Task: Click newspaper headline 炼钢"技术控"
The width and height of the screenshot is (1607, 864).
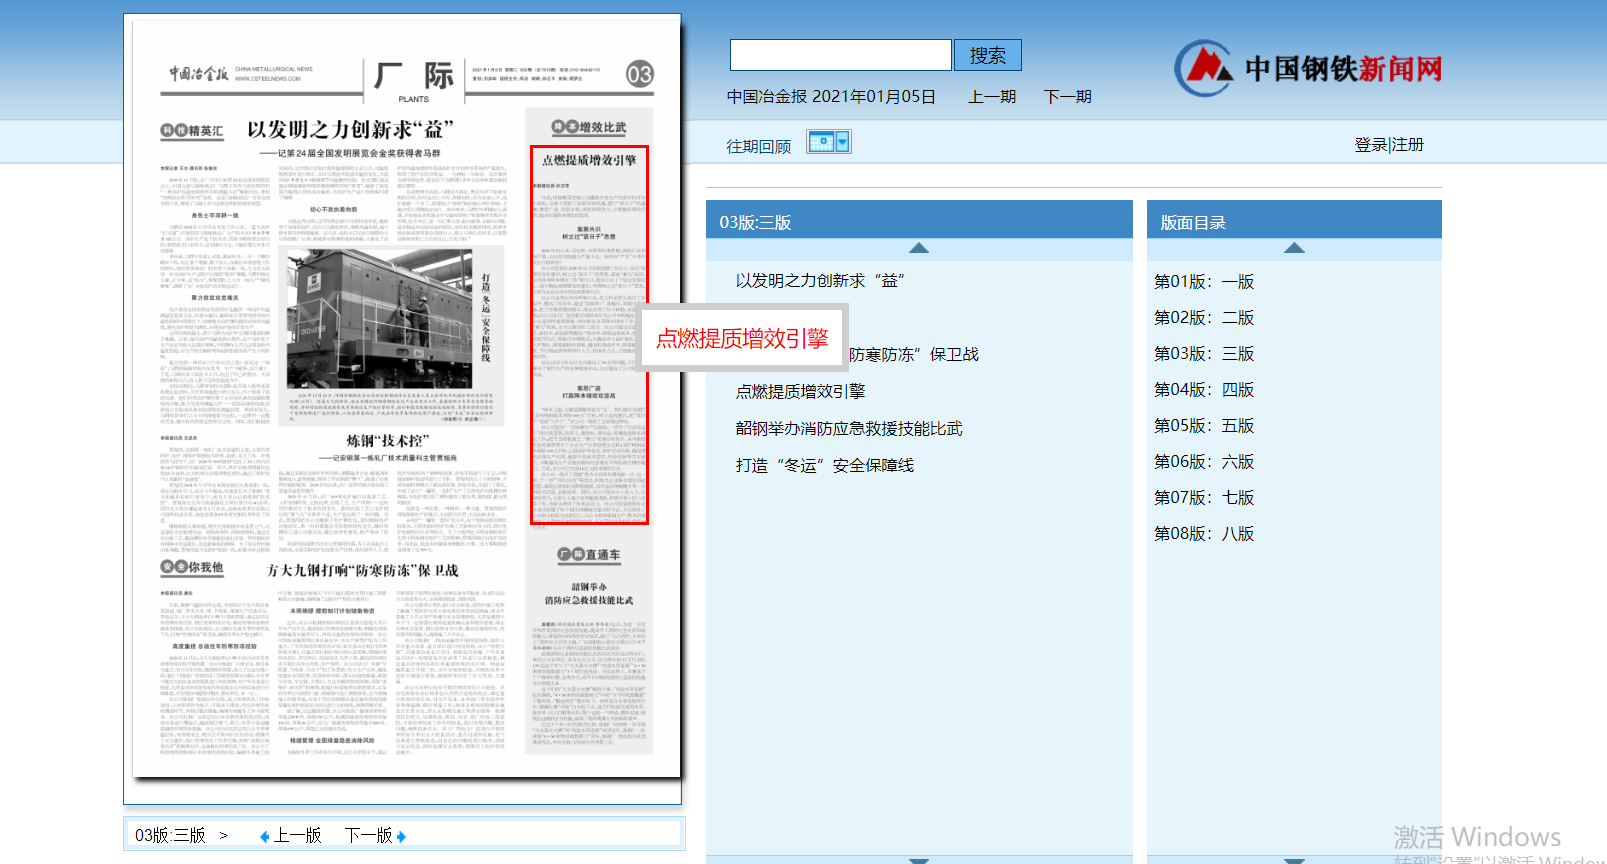Action: (x=388, y=441)
